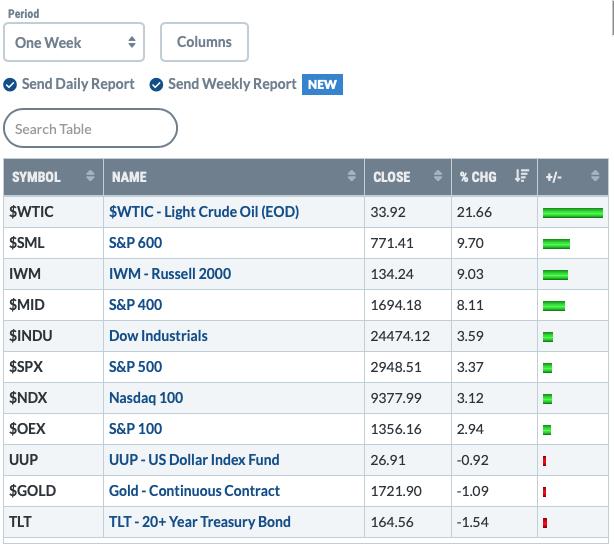Open the IWM - Russell 2000 link
This screenshot has height=547, width=614.
170,274
